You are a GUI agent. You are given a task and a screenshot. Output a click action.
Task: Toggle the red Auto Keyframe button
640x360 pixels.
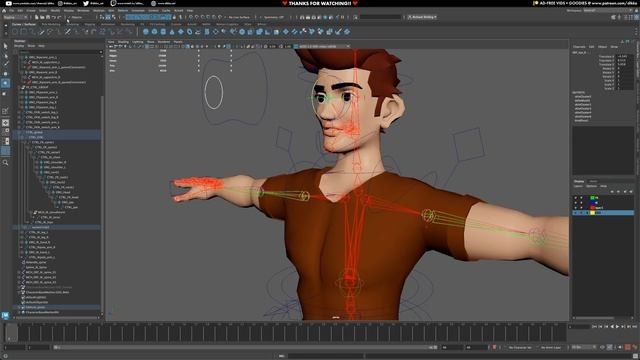(x=628, y=347)
